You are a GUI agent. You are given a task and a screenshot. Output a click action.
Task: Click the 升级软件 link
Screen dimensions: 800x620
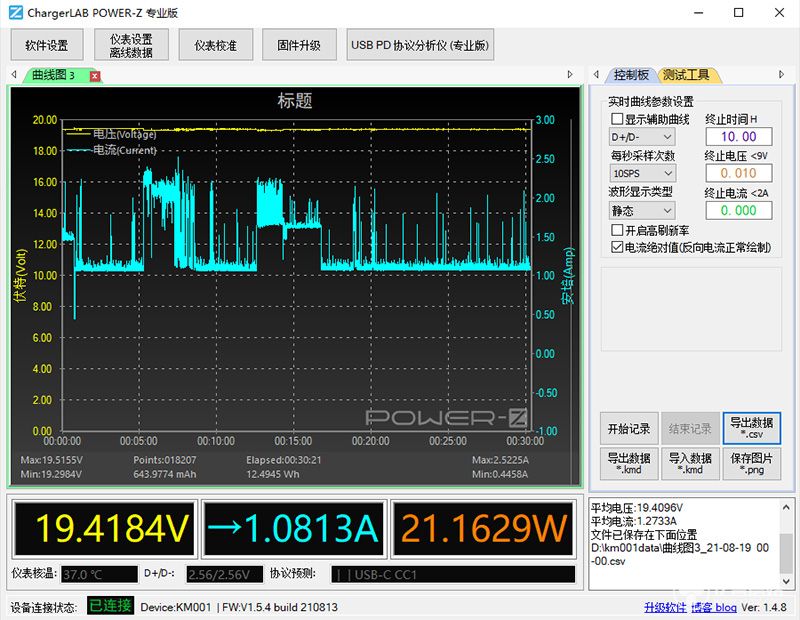665,607
